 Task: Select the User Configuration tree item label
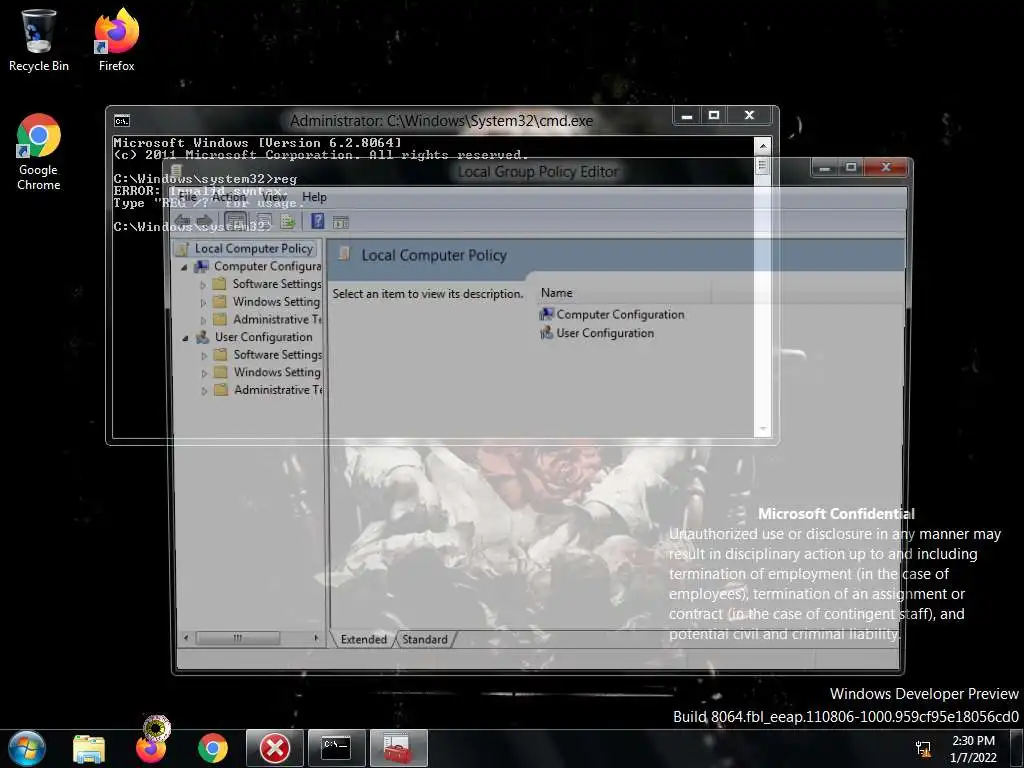pyautogui.click(x=264, y=337)
